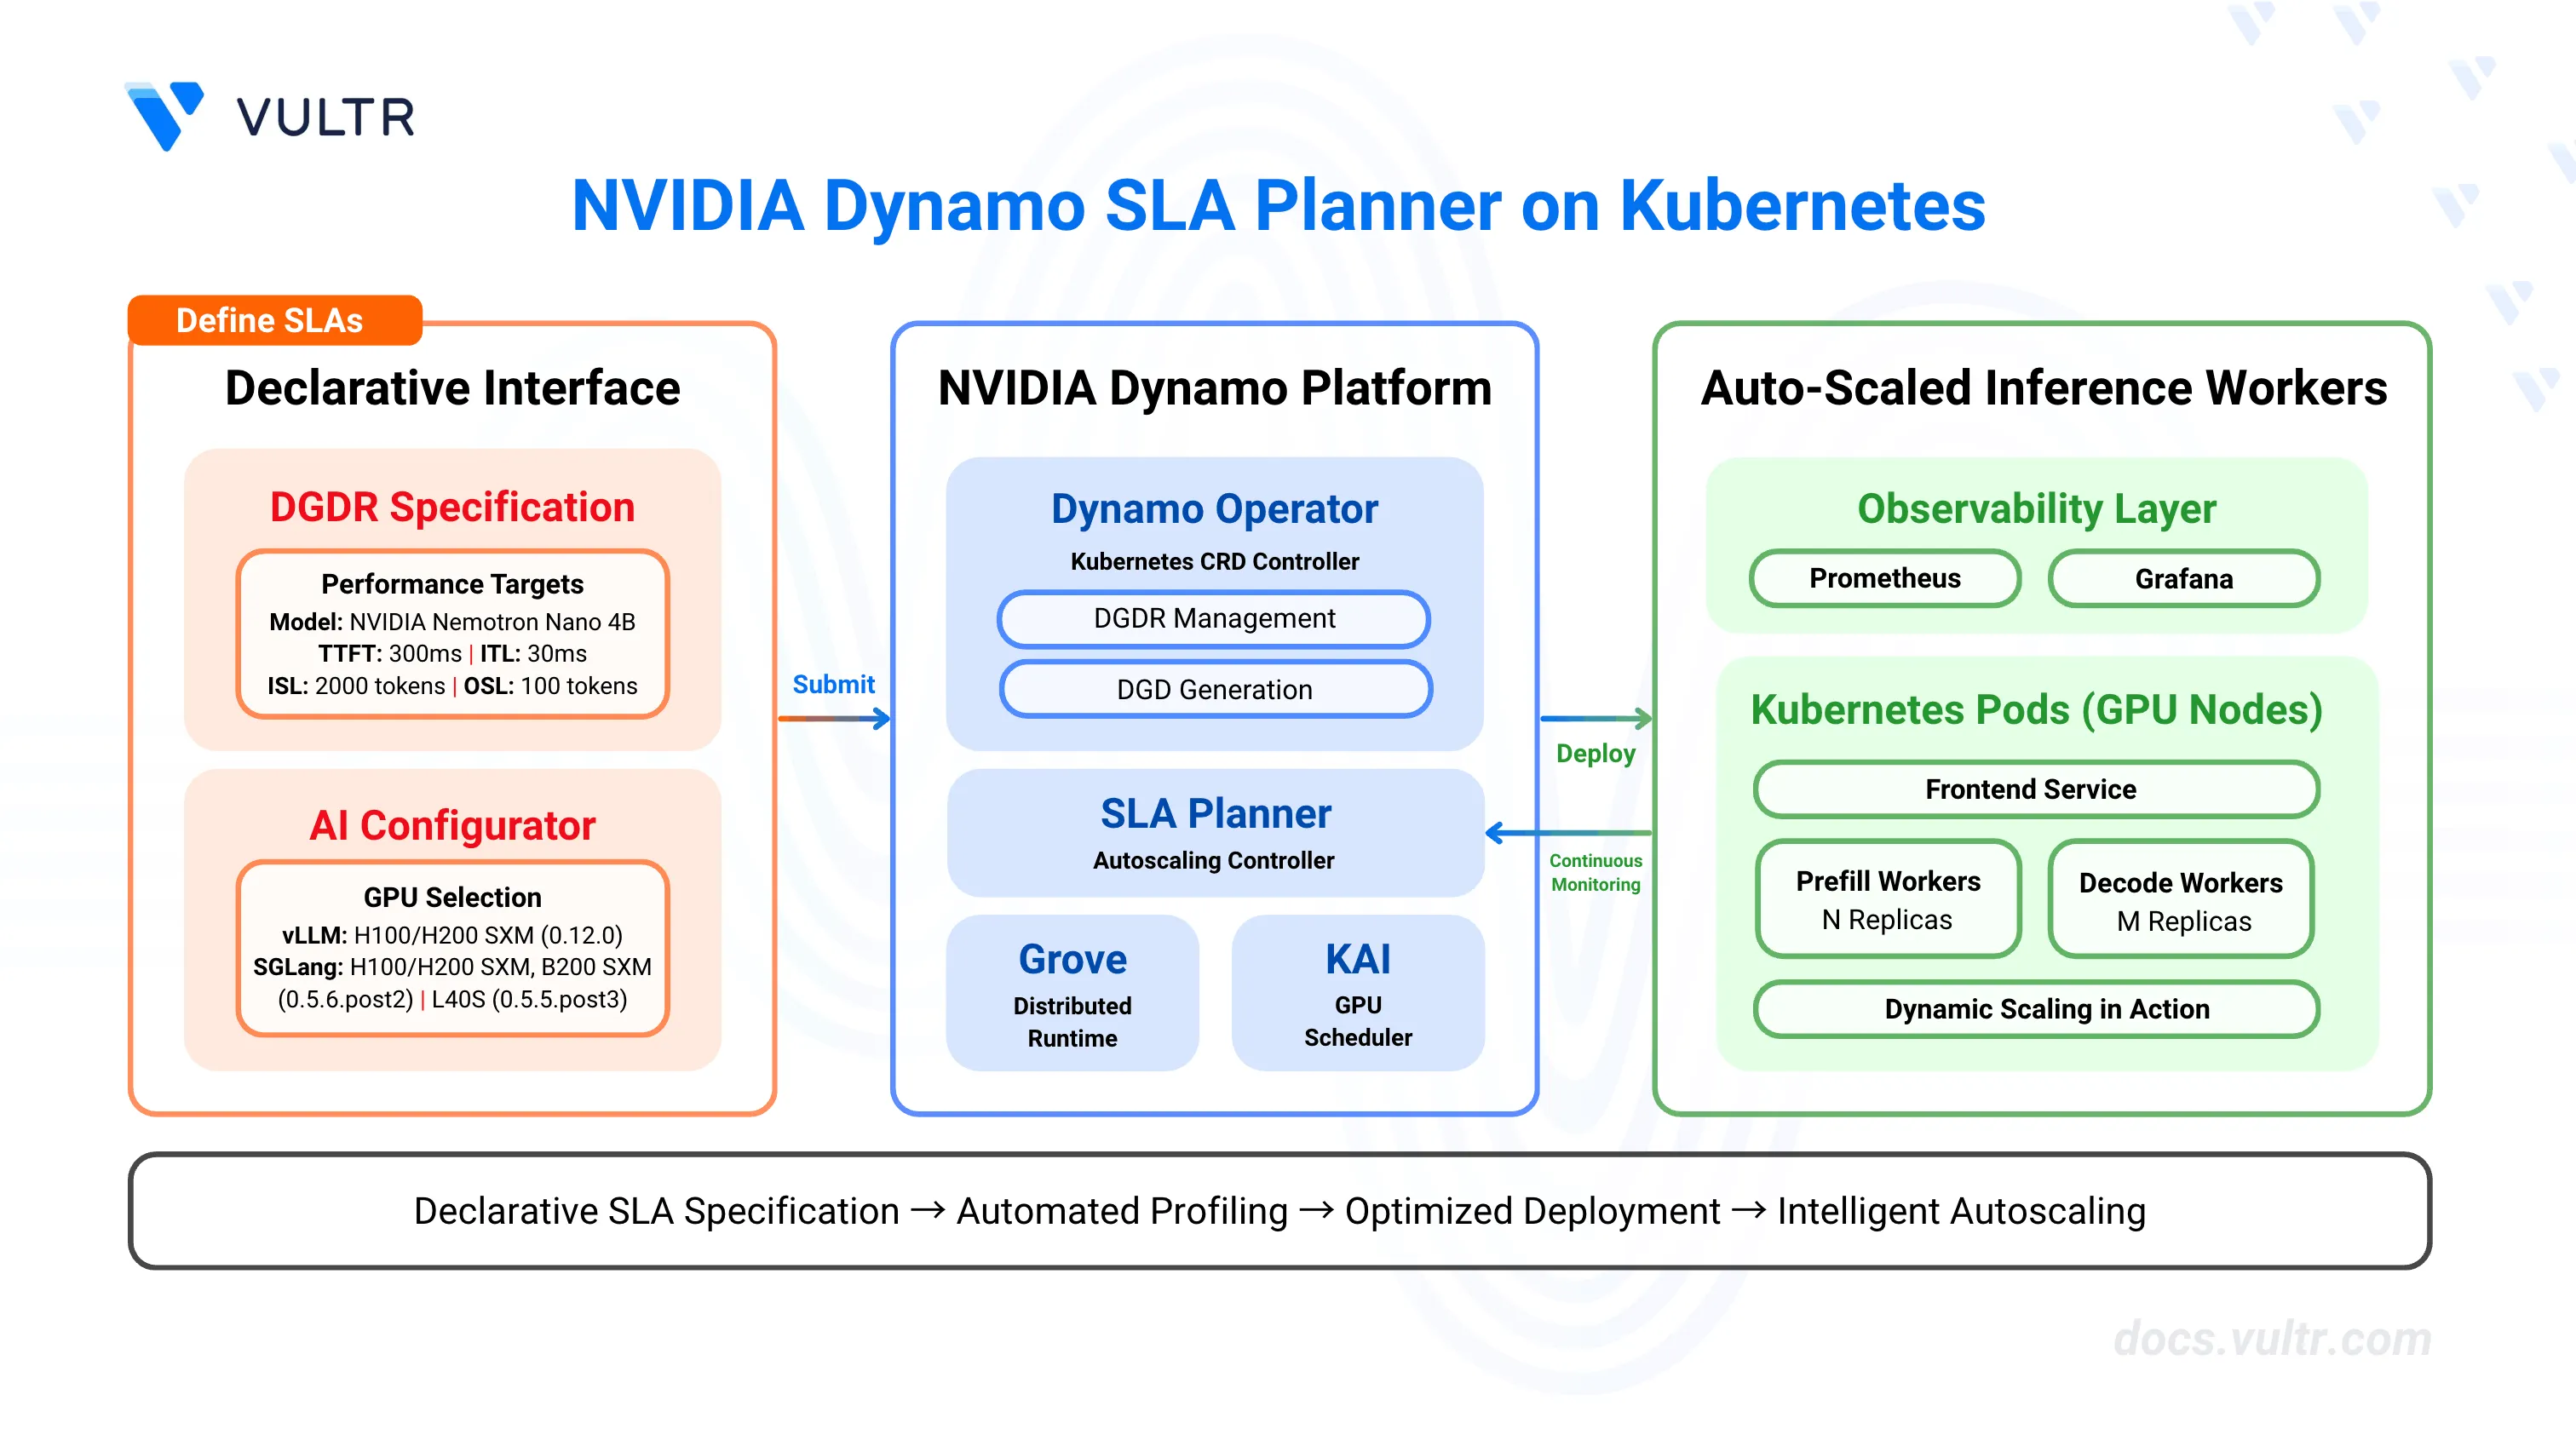Click Dynamic Scaling in Action pill

(x=2035, y=1009)
